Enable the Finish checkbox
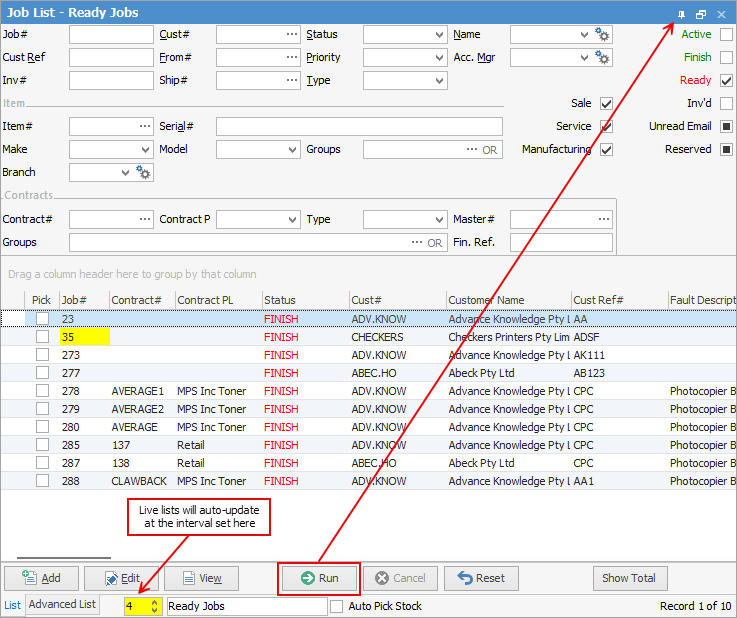 tap(726, 57)
